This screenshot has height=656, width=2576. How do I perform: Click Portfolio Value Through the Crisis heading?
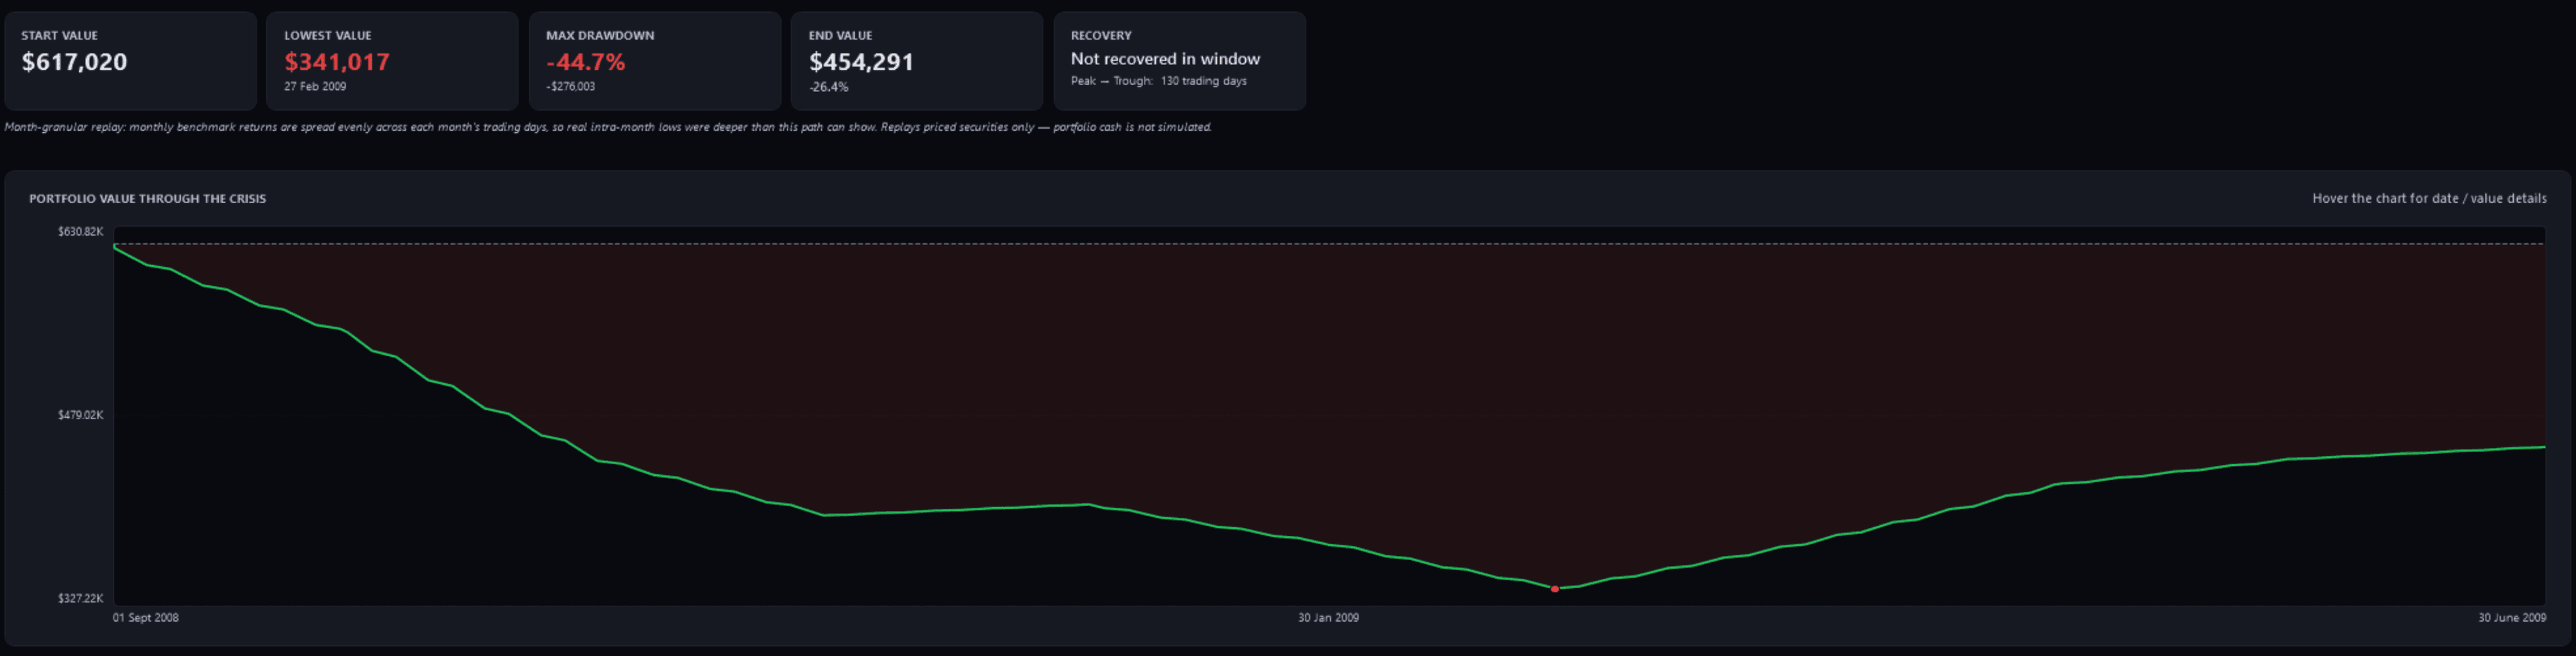point(147,199)
